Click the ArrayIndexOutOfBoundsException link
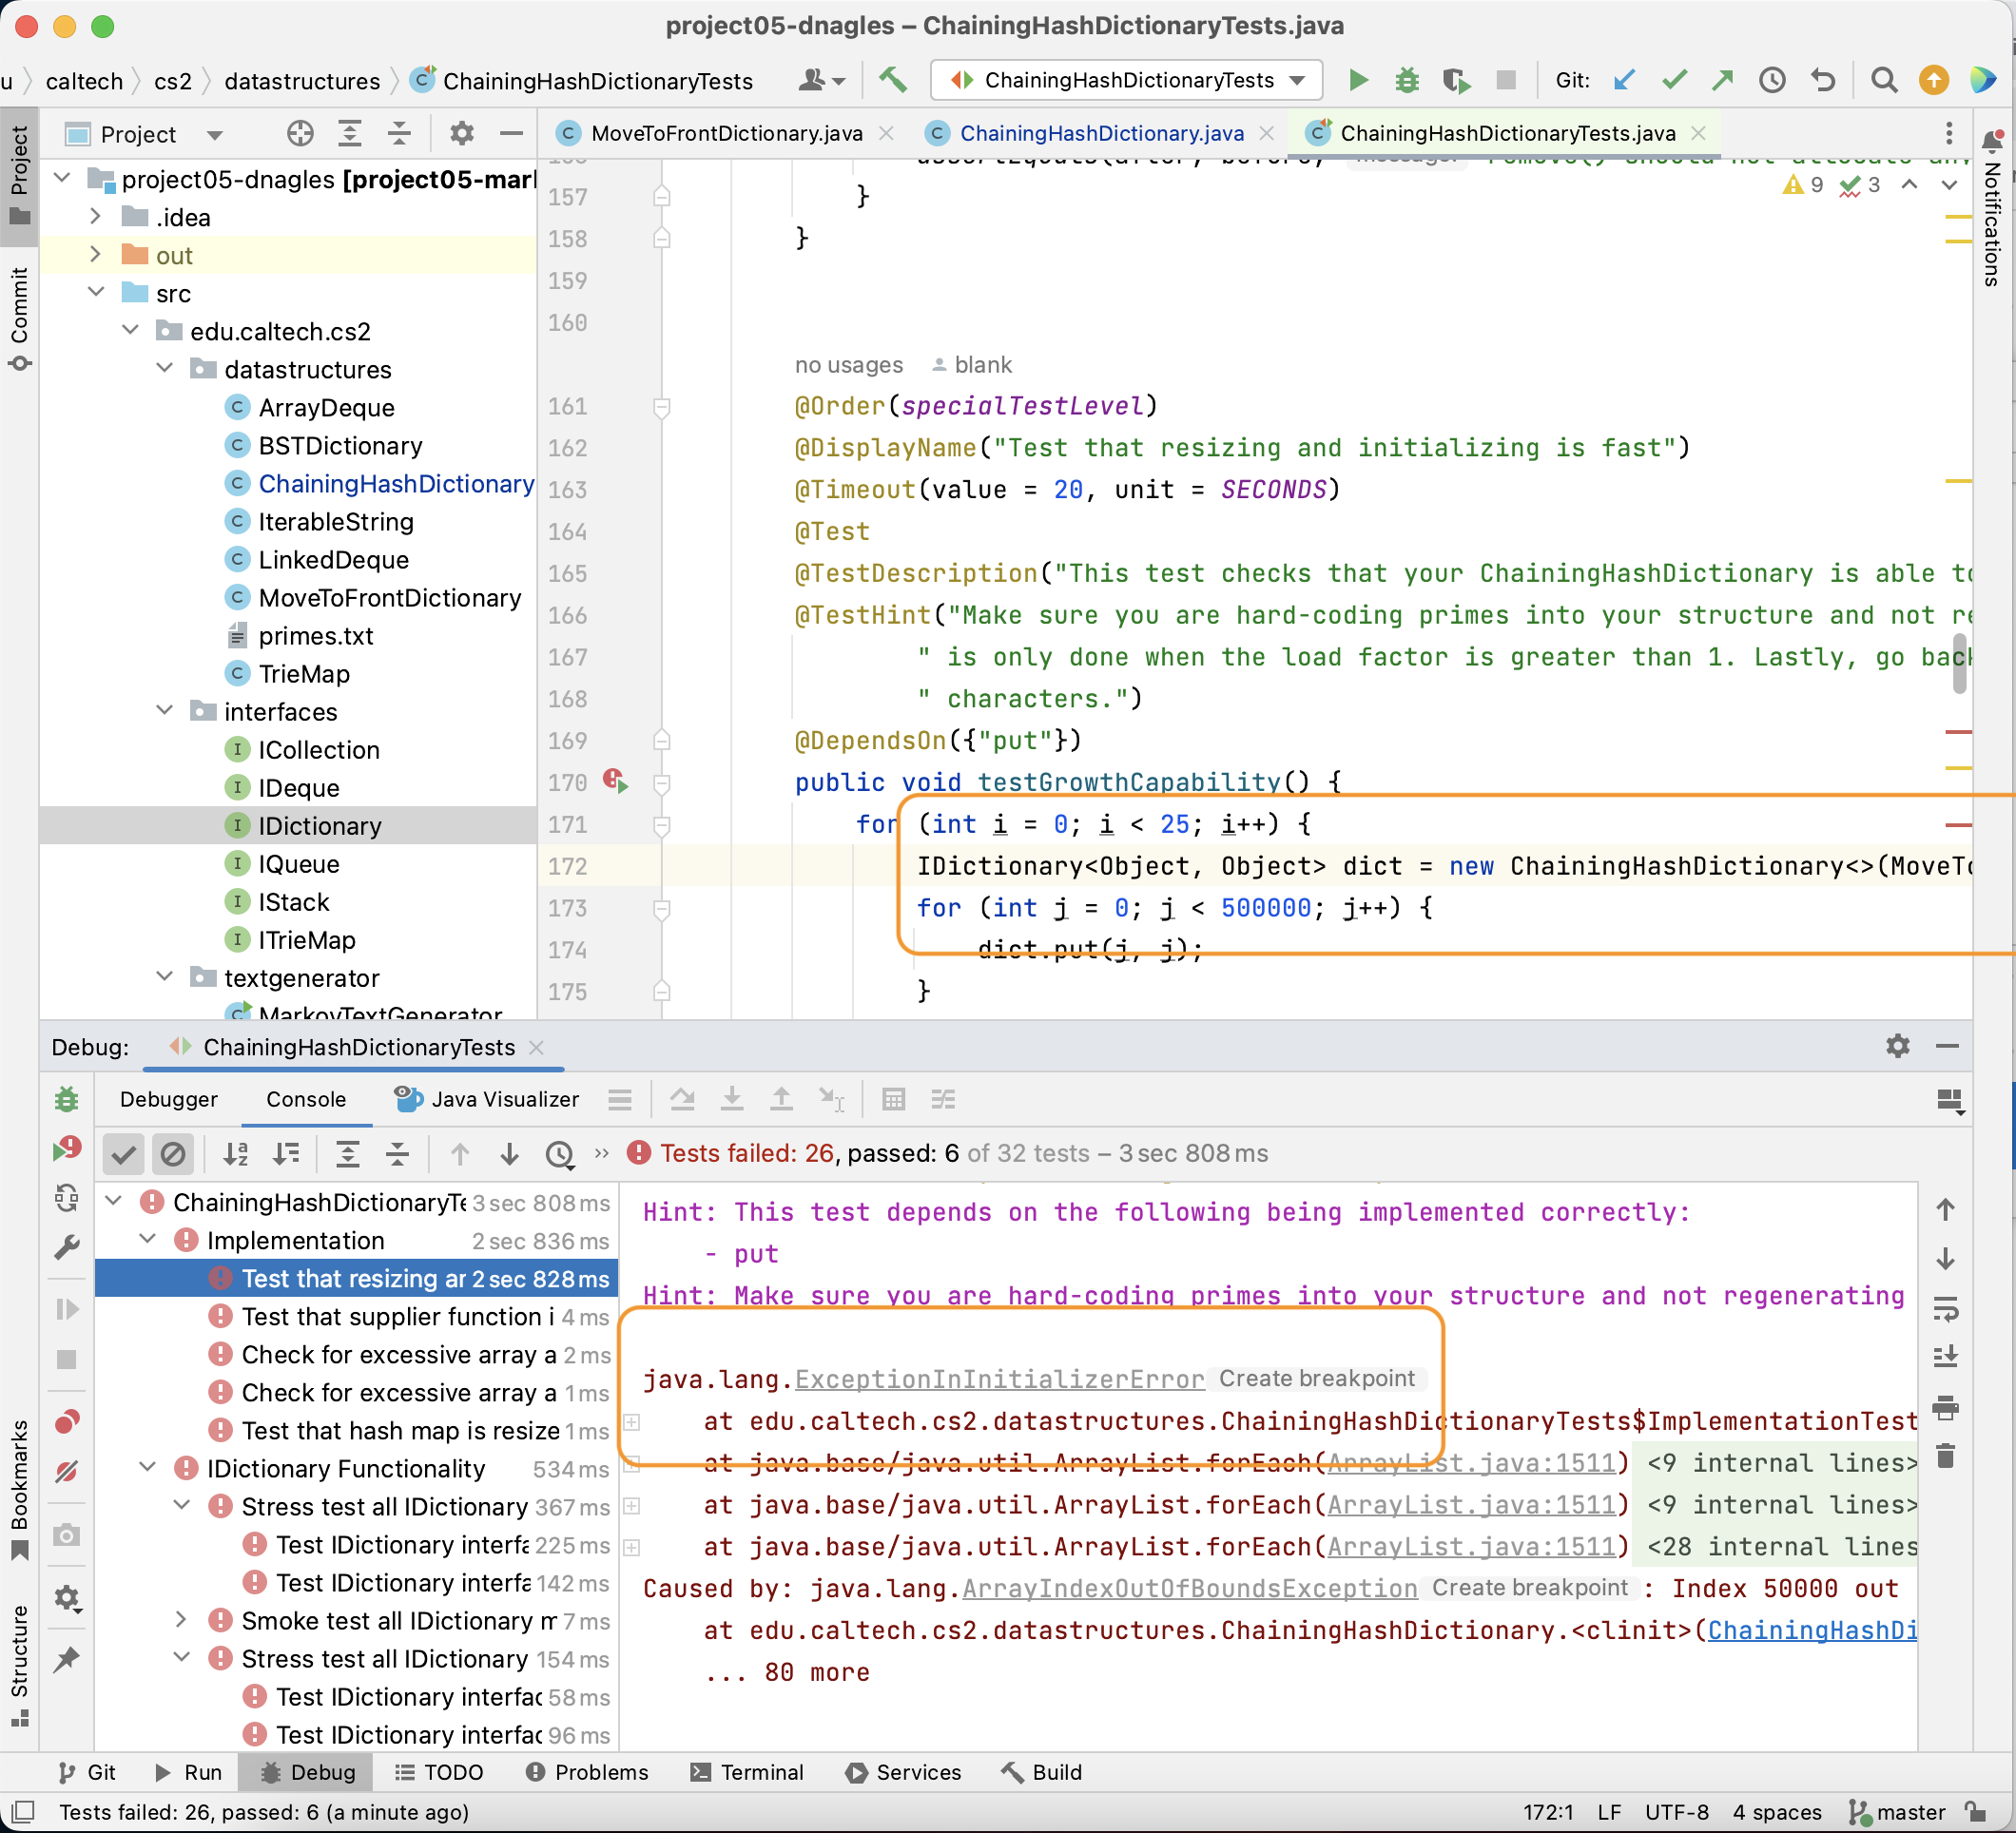Viewport: 2016px width, 1833px height. pyautogui.click(x=1189, y=1588)
